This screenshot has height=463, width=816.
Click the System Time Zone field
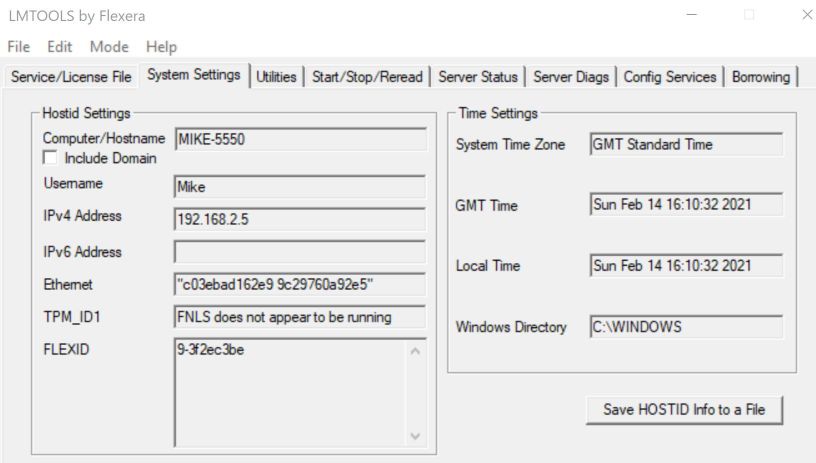686,144
